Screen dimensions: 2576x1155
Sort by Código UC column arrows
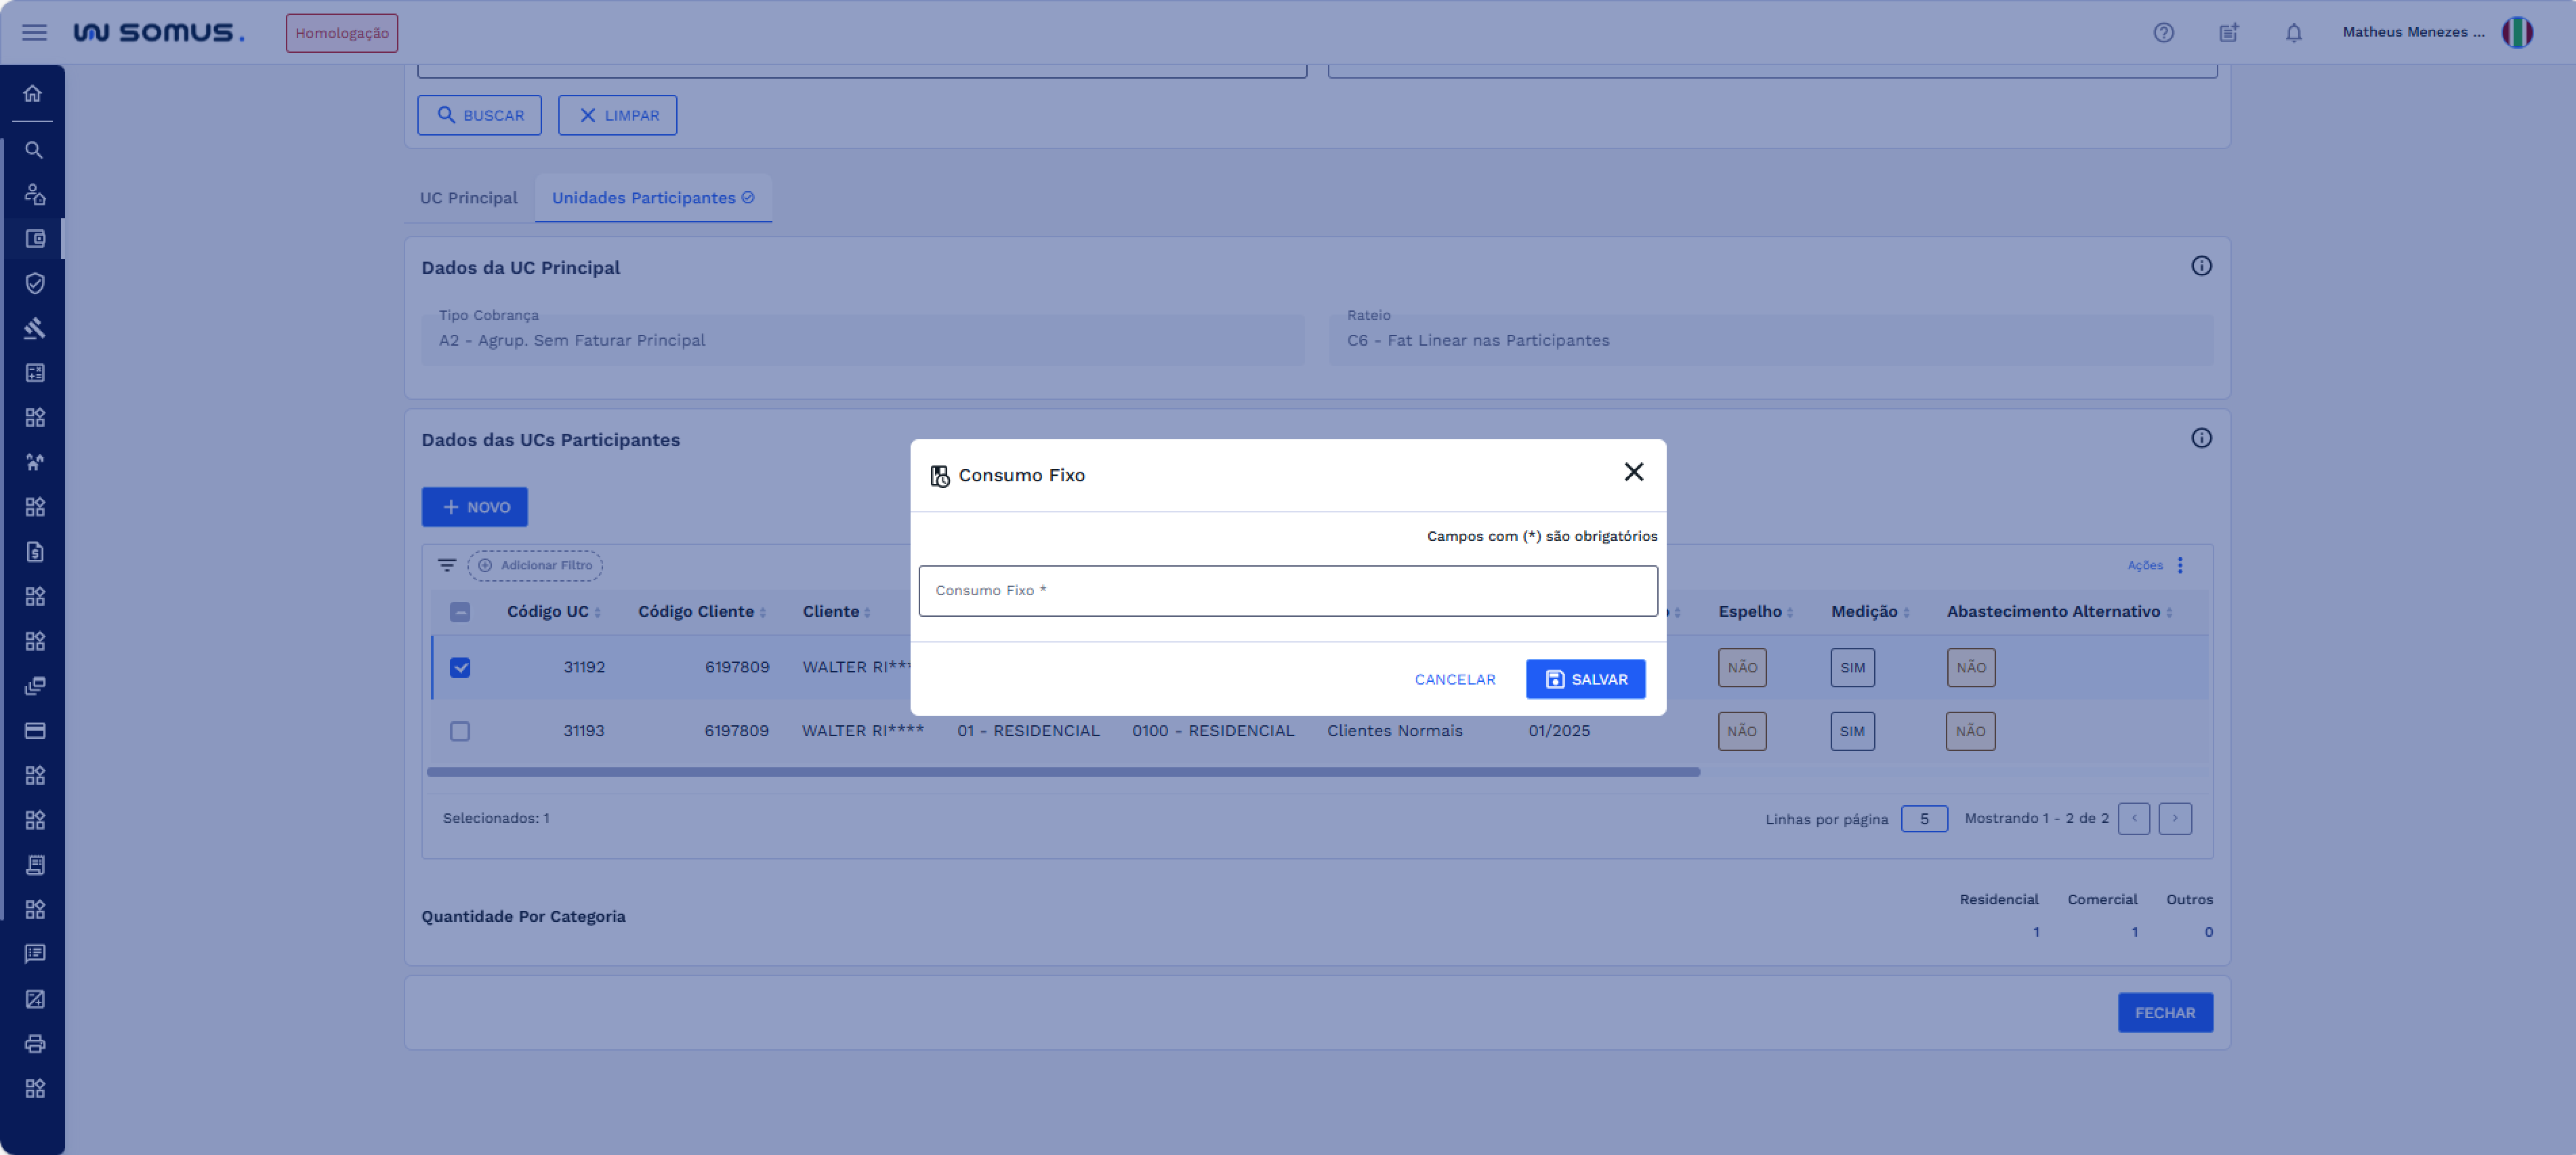tap(597, 612)
